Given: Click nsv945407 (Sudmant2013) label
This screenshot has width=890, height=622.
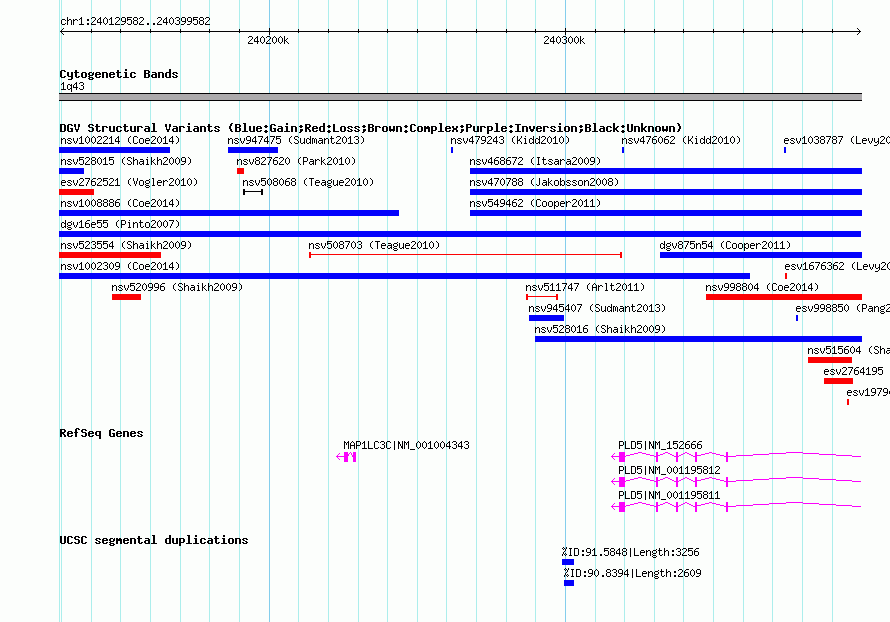Looking at the screenshot, I should click(597, 308).
